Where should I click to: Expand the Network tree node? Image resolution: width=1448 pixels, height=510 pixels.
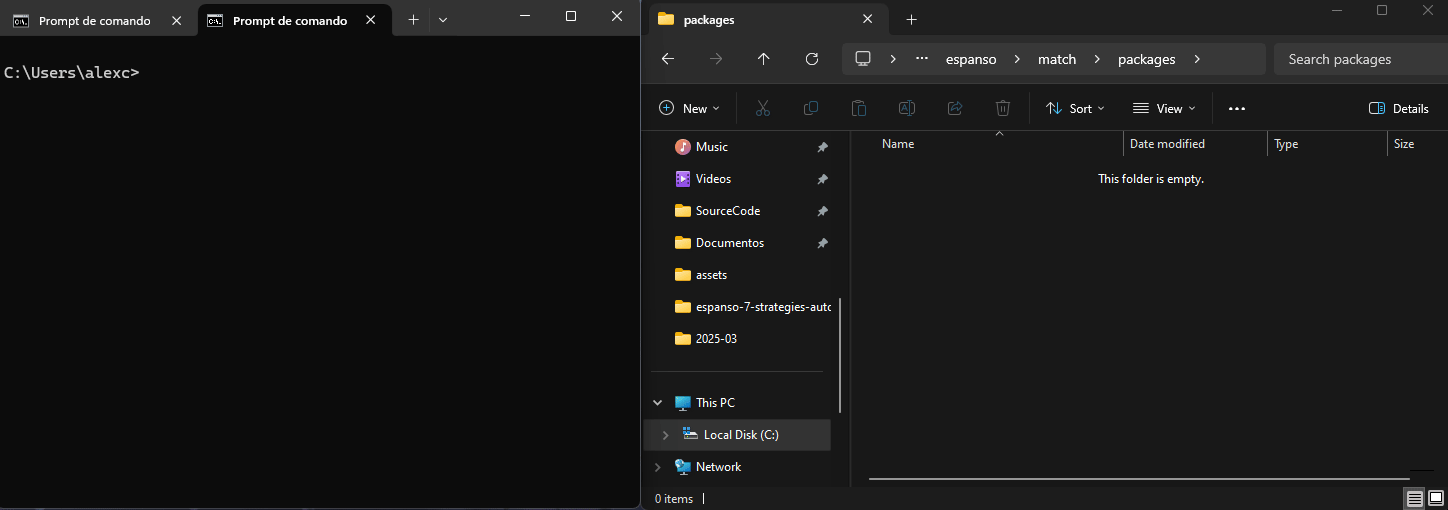(x=657, y=467)
